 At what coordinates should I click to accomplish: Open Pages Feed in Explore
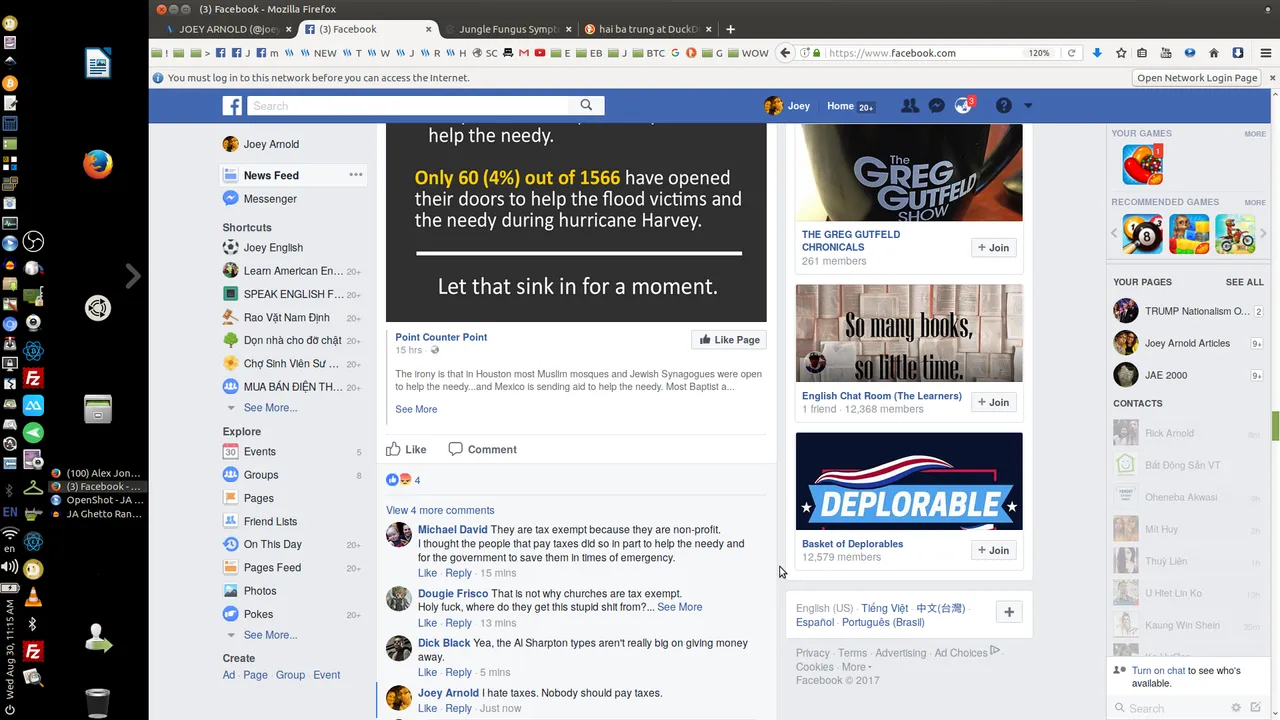tap(272, 568)
